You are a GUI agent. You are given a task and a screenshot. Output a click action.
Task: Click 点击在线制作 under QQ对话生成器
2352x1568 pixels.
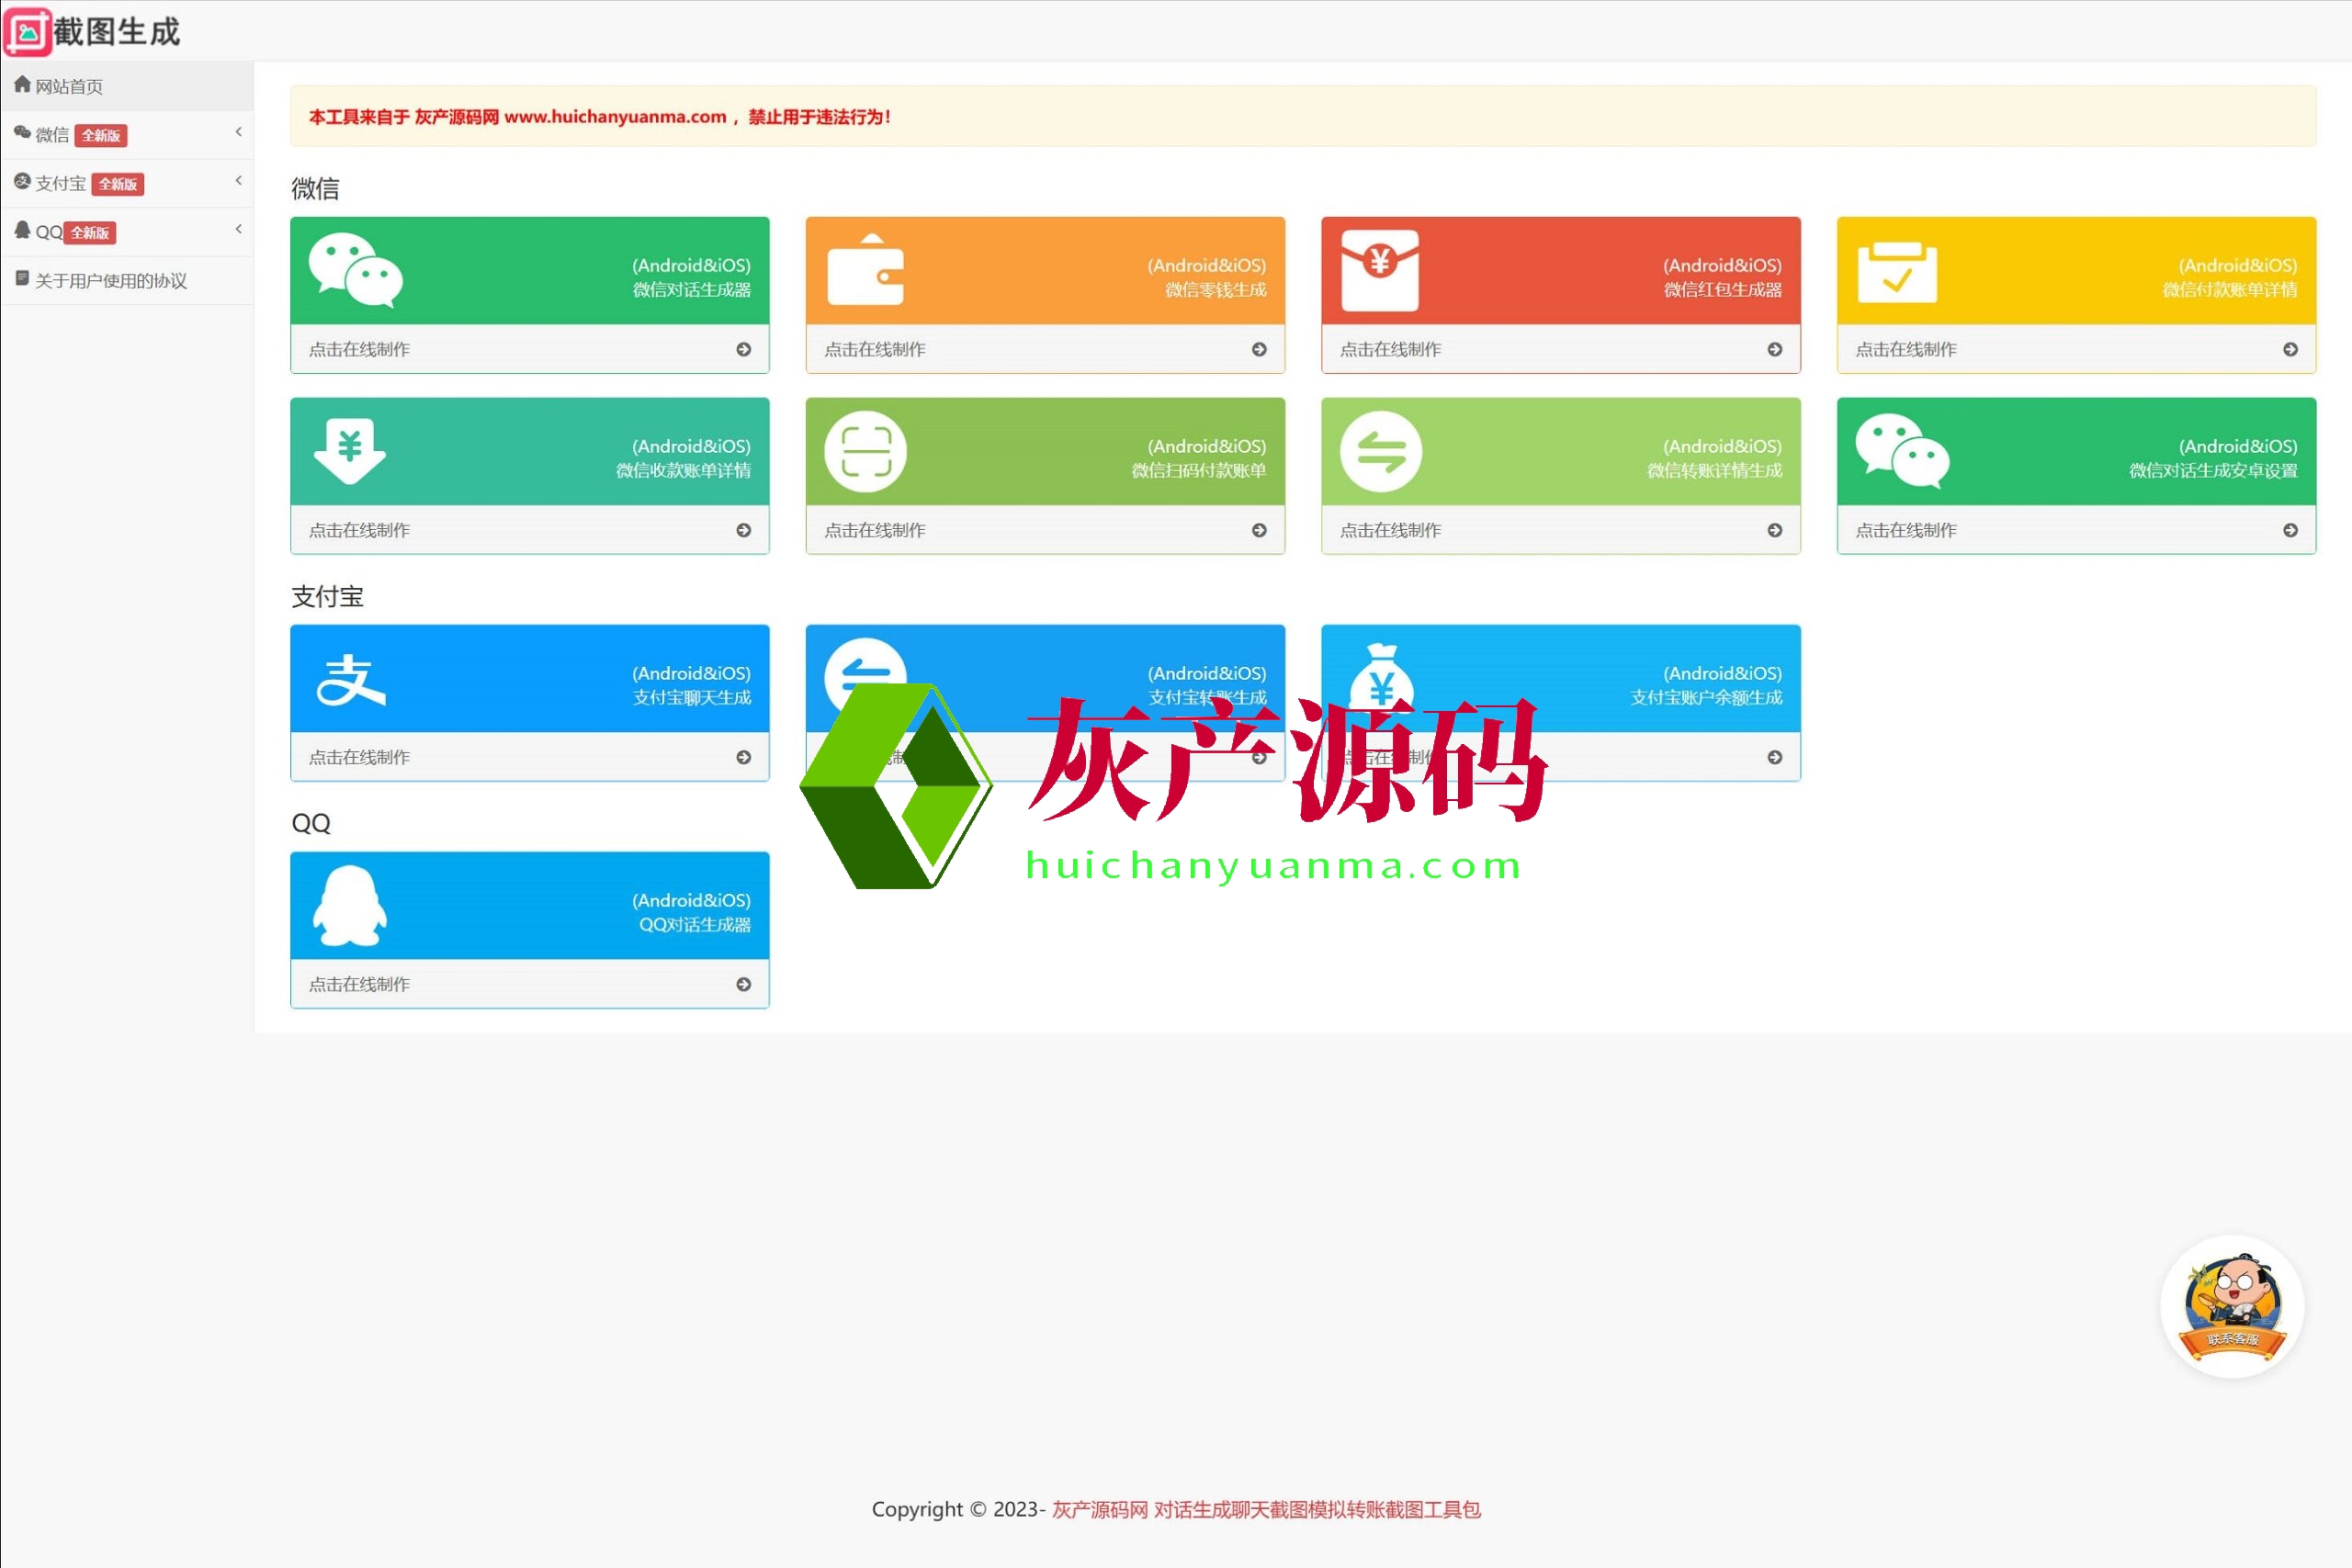click(x=359, y=984)
